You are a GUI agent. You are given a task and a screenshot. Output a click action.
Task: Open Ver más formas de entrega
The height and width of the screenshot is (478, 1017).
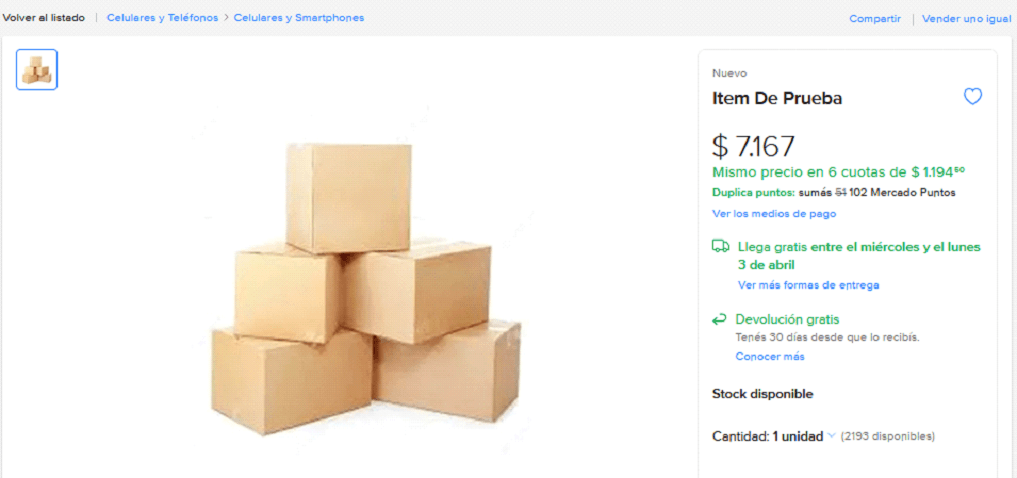808,285
